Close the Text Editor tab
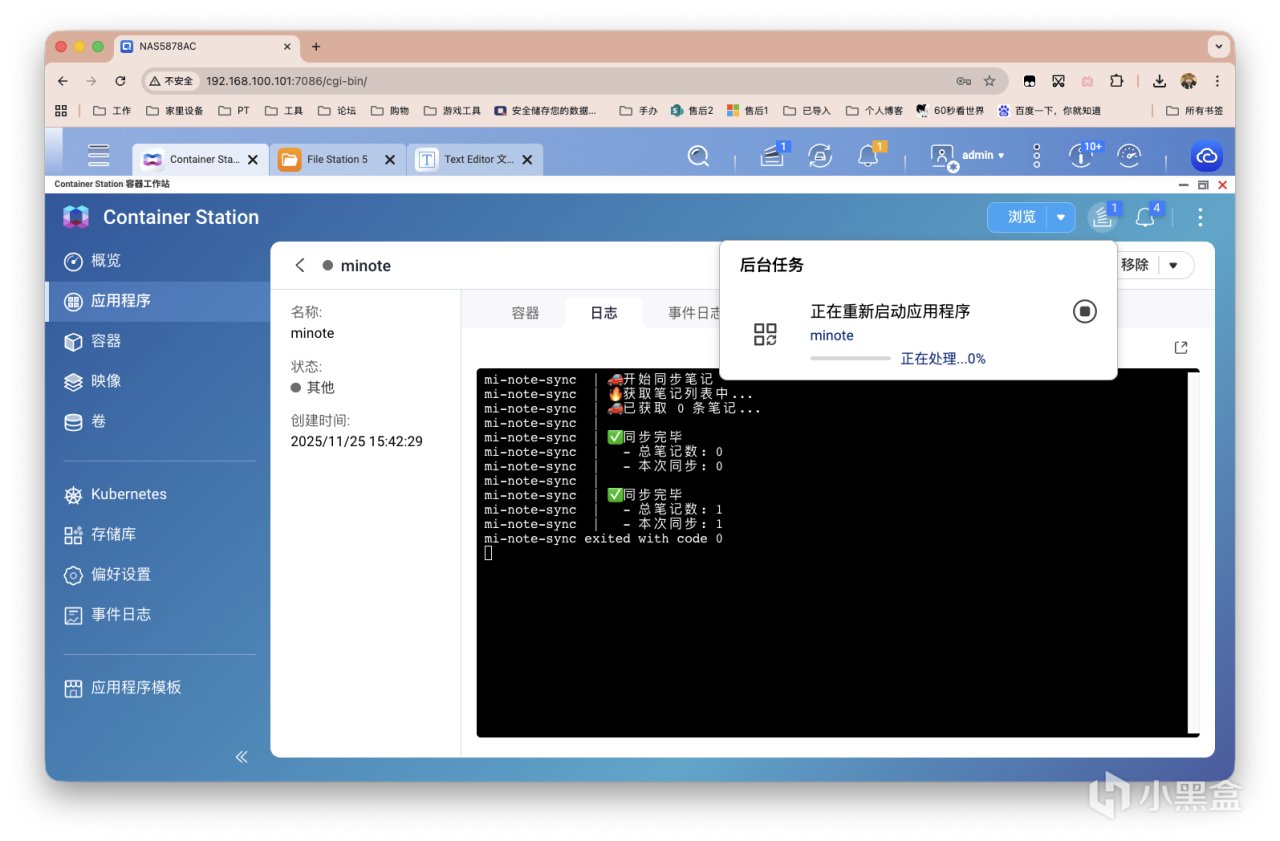 tap(527, 159)
